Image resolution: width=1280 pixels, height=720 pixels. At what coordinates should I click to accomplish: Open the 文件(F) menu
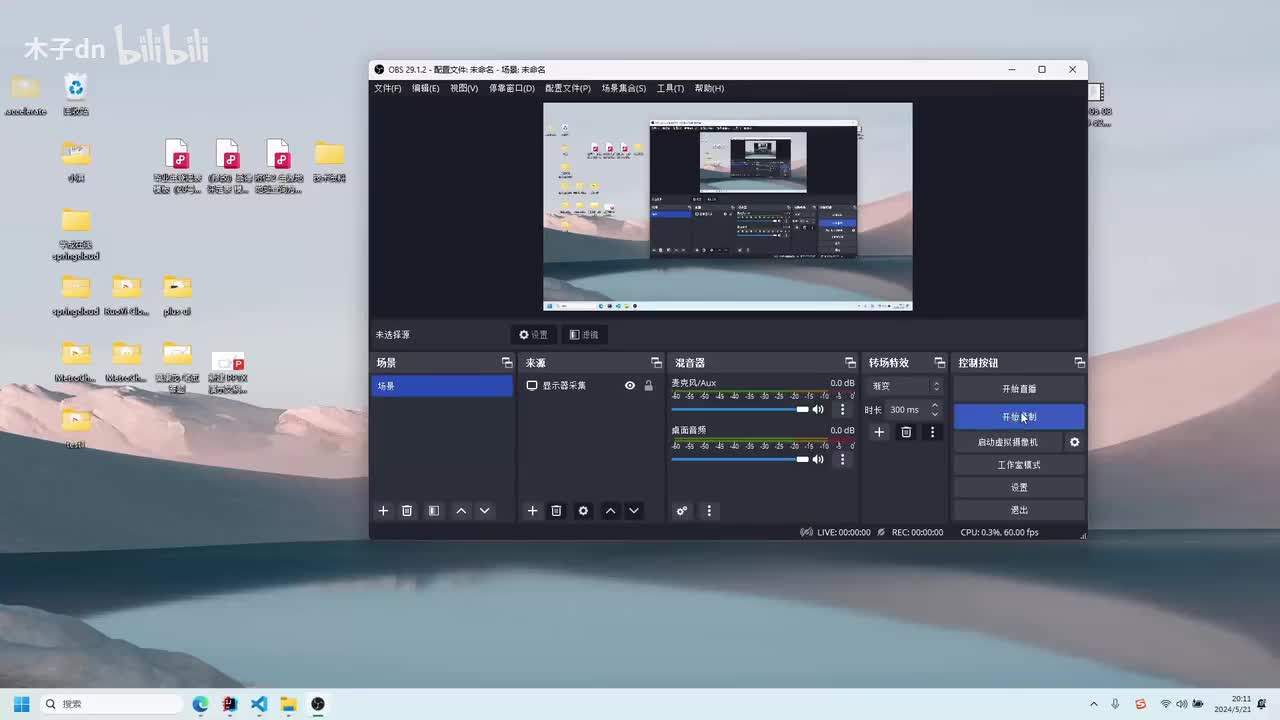coord(388,88)
